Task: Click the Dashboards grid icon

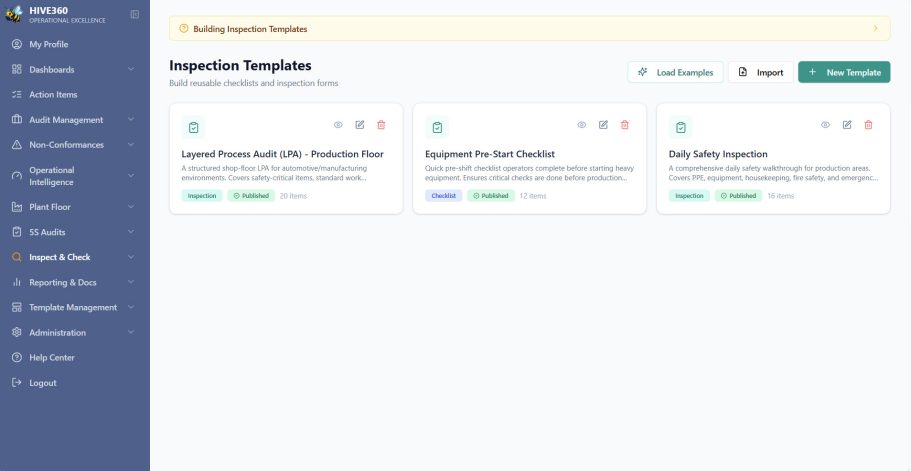Action: coord(17,69)
